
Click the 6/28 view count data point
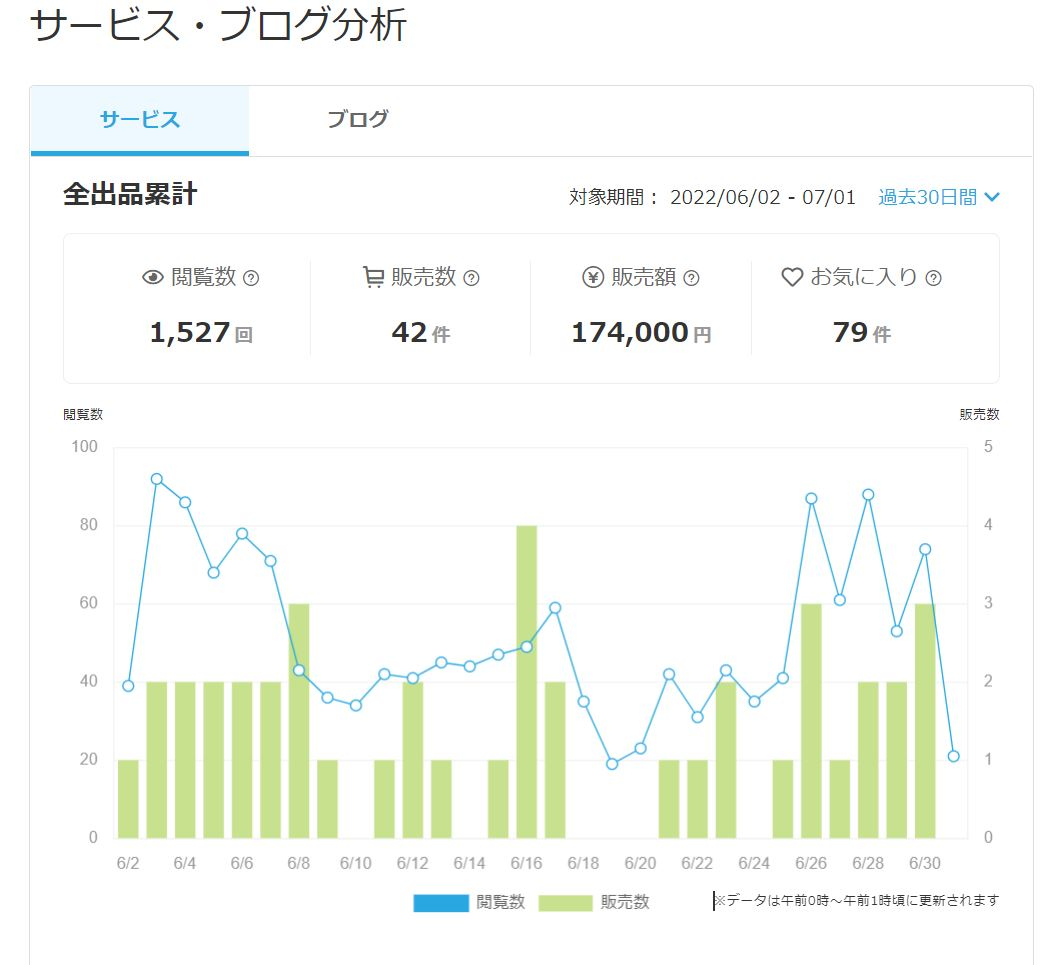pyautogui.click(x=868, y=495)
